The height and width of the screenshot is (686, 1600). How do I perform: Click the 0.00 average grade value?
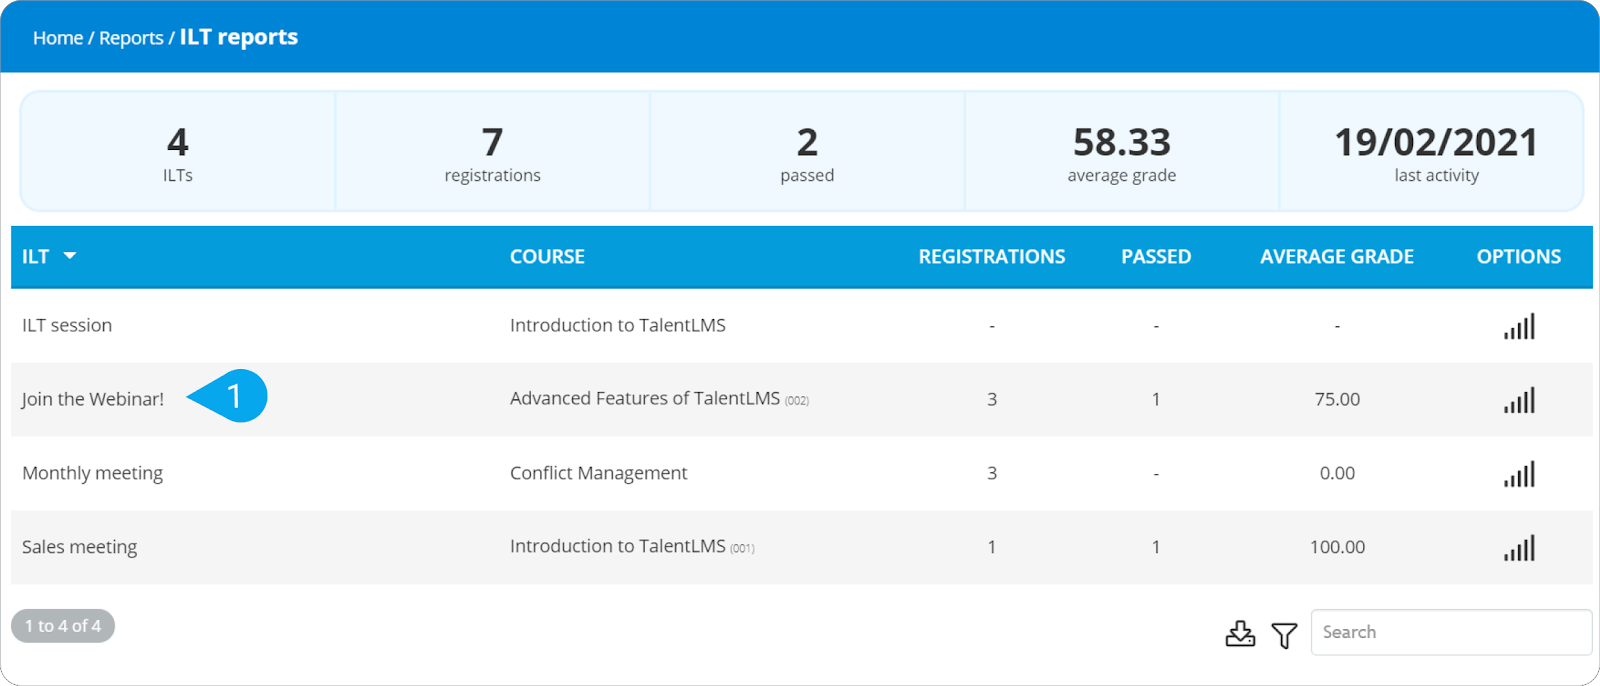pos(1337,473)
